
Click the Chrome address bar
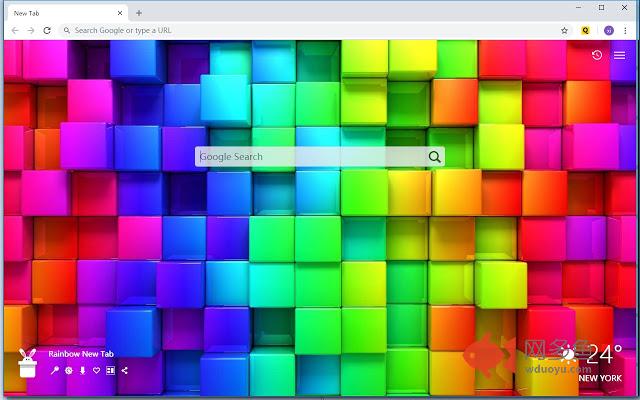click(x=314, y=31)
